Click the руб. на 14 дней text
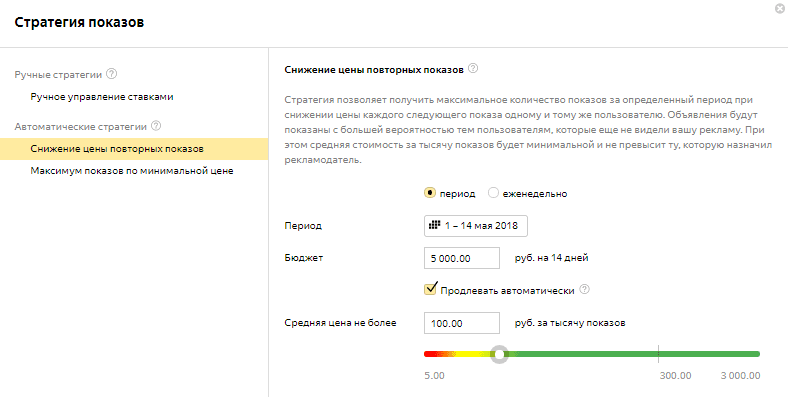This screenshot has height=397, width=788. pos(551,258)
